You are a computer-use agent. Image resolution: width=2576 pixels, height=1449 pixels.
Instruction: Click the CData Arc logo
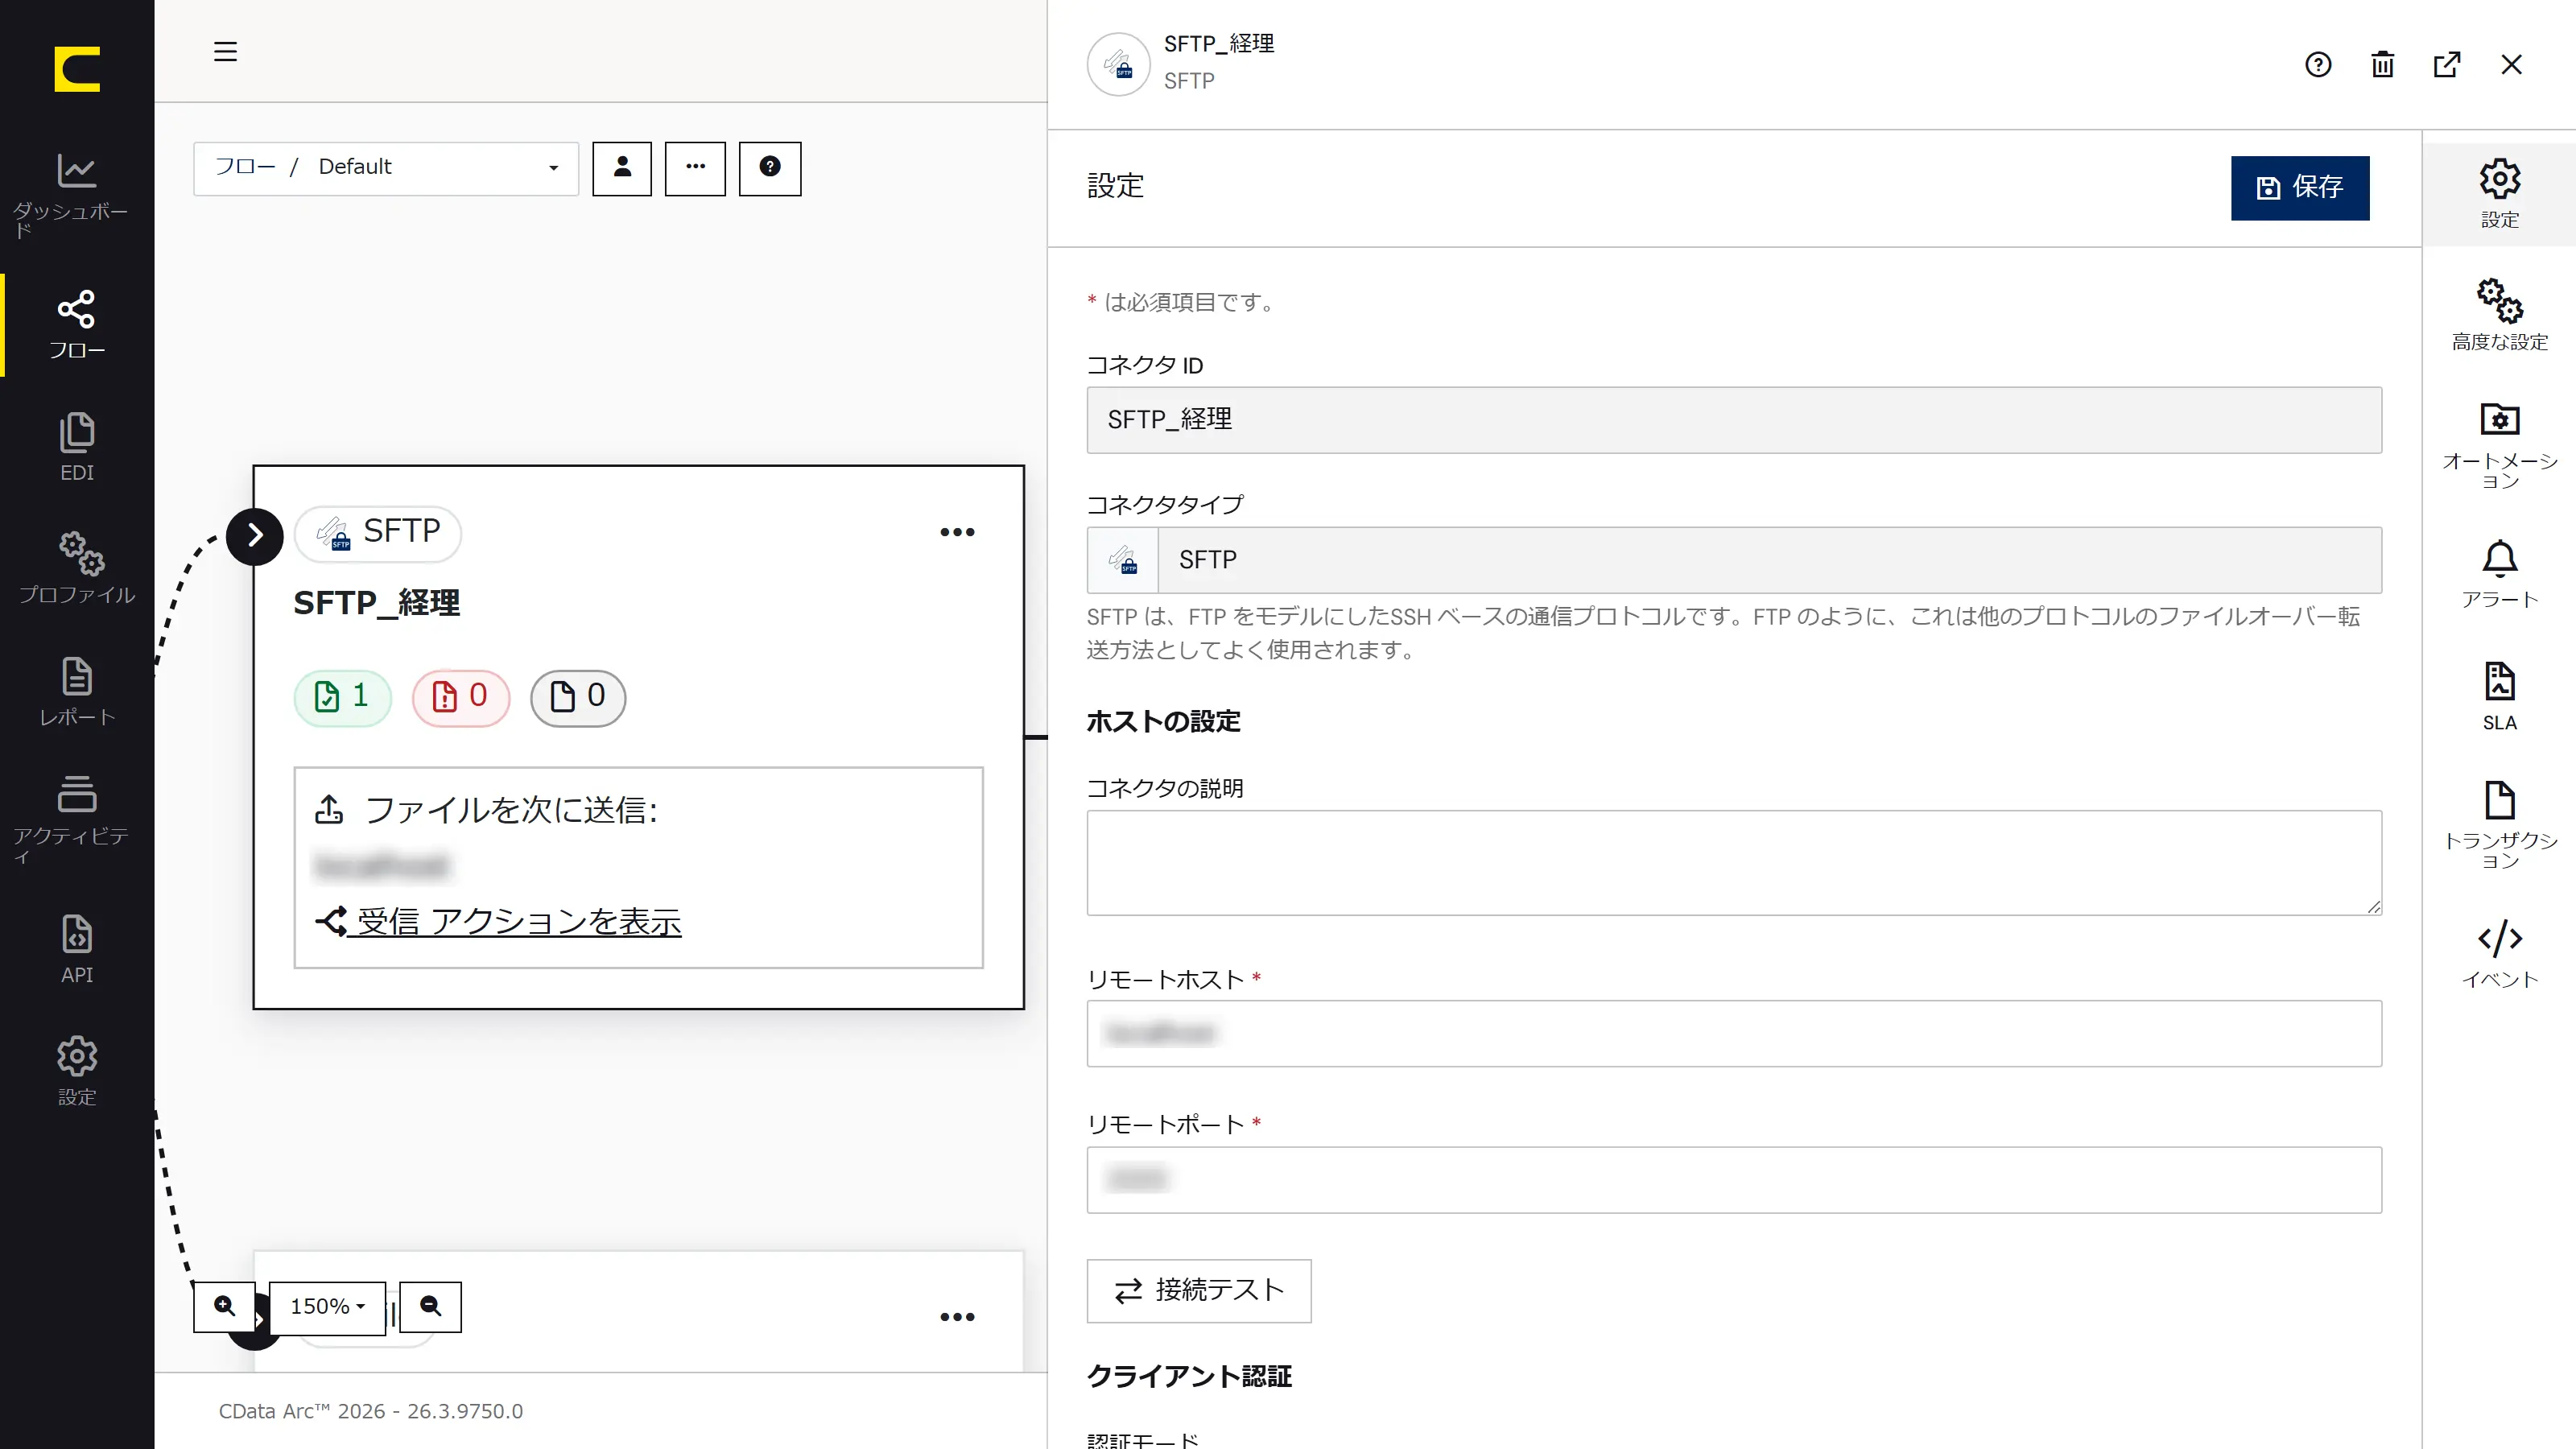coord(77,69)
